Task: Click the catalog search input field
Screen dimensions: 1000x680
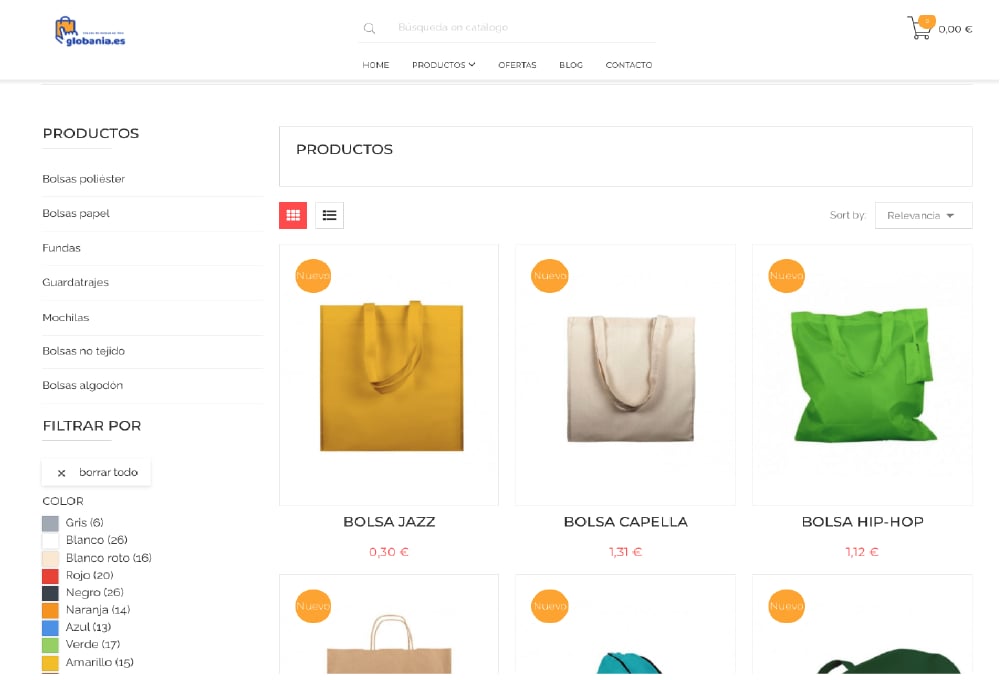Action: 520,28
